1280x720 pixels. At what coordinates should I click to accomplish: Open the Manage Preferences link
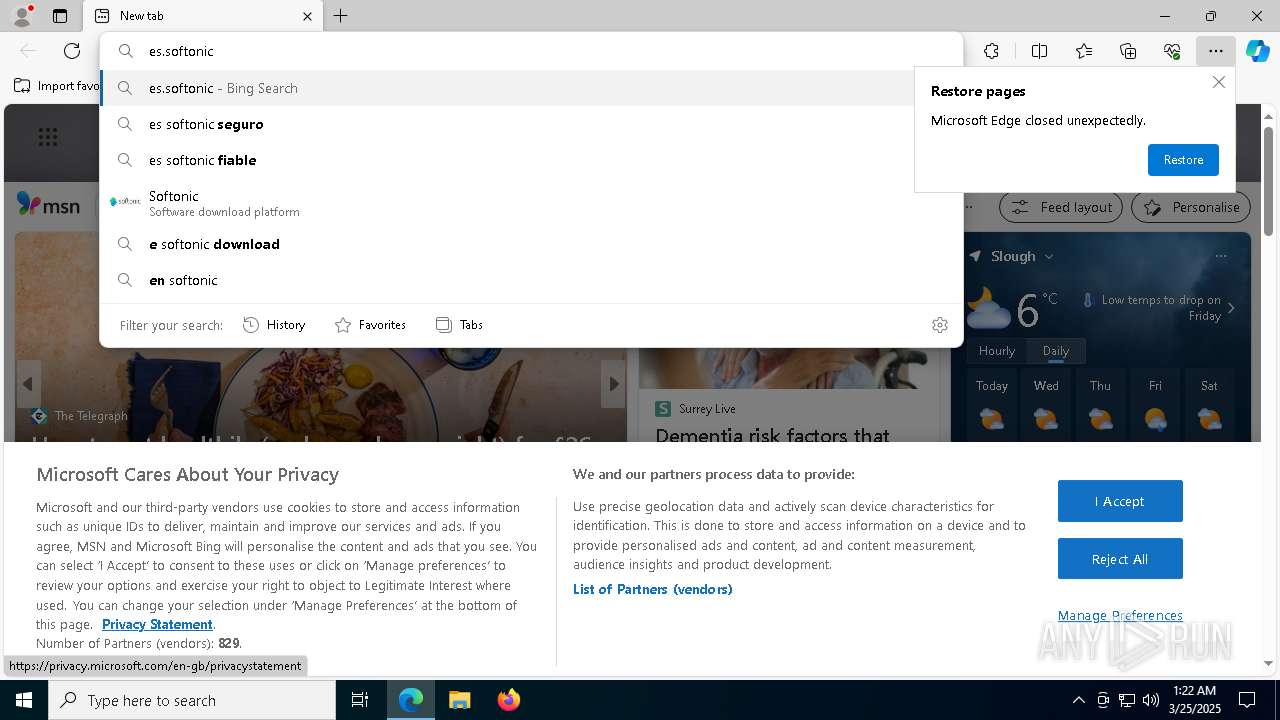coord(1120,615)
